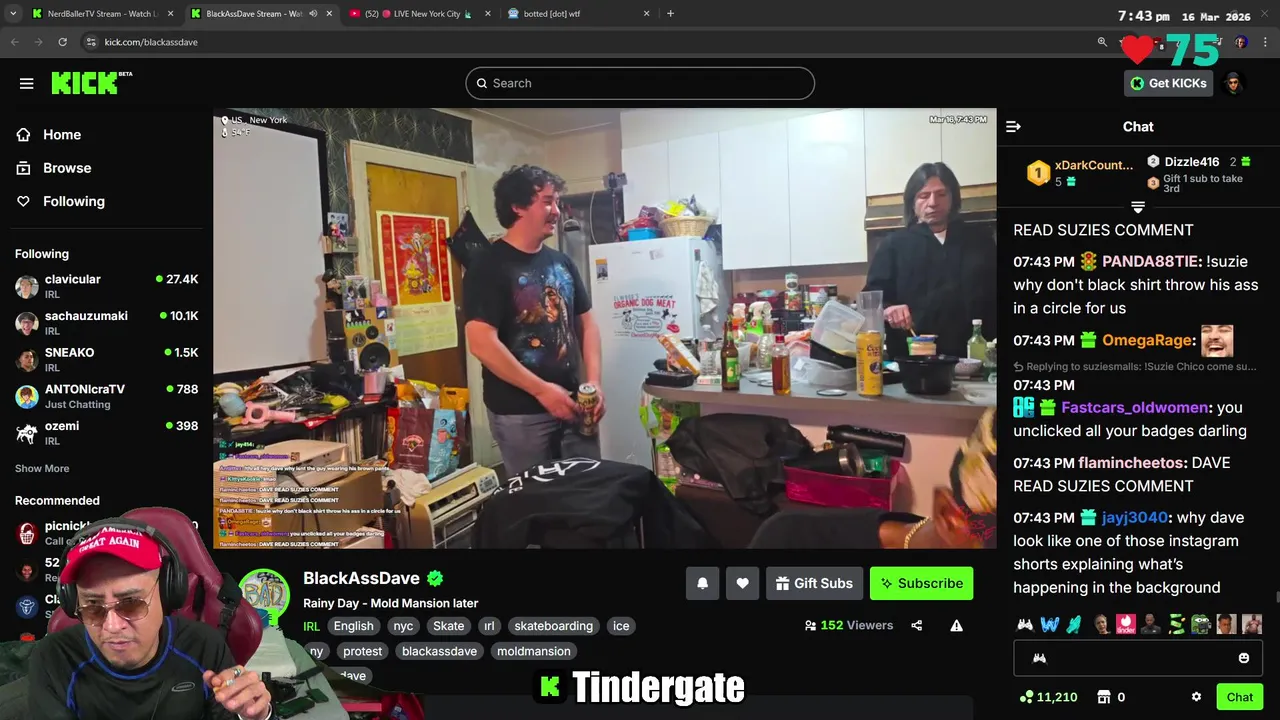Click flamincheetos username in chat
Viewport: 1280px width, 720px height.
(1132, 463)
